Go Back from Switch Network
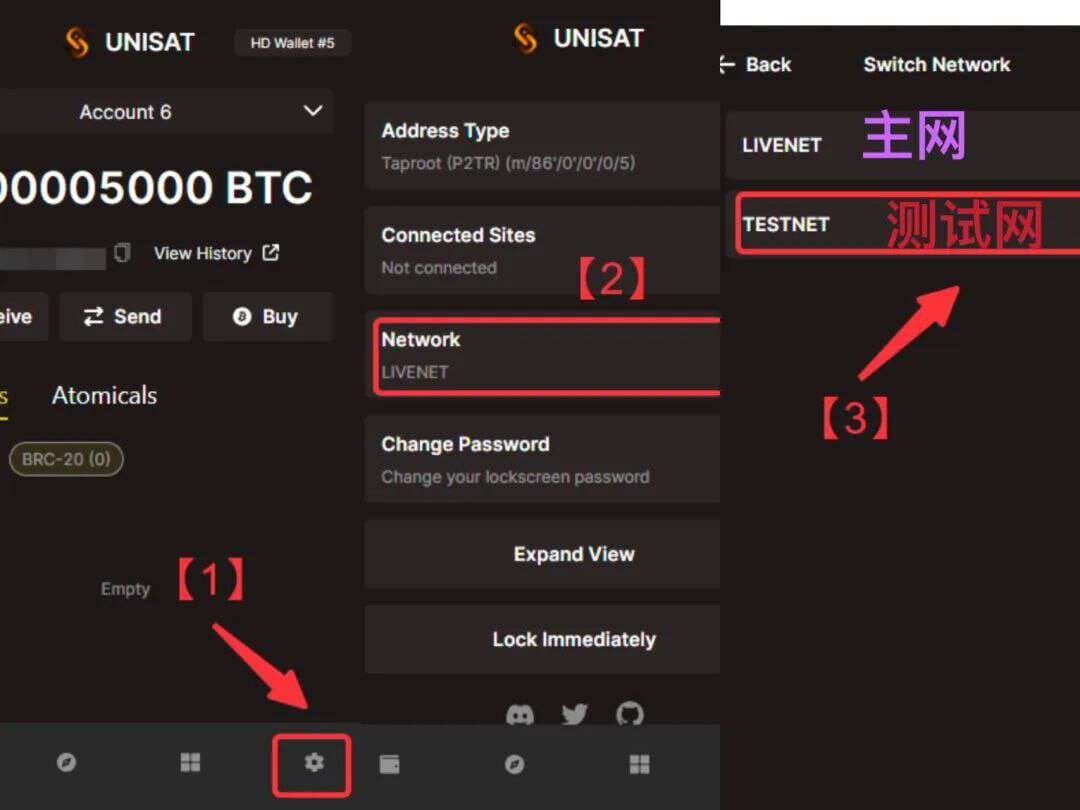 (756, 65)
